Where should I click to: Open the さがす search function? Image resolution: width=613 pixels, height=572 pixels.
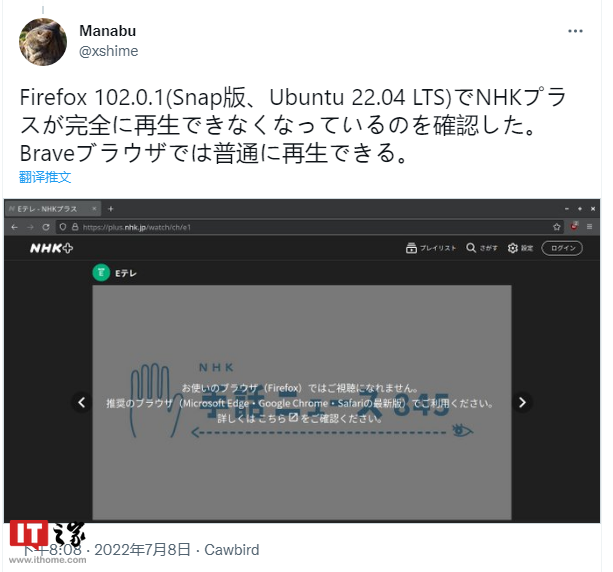coord(482,248)
